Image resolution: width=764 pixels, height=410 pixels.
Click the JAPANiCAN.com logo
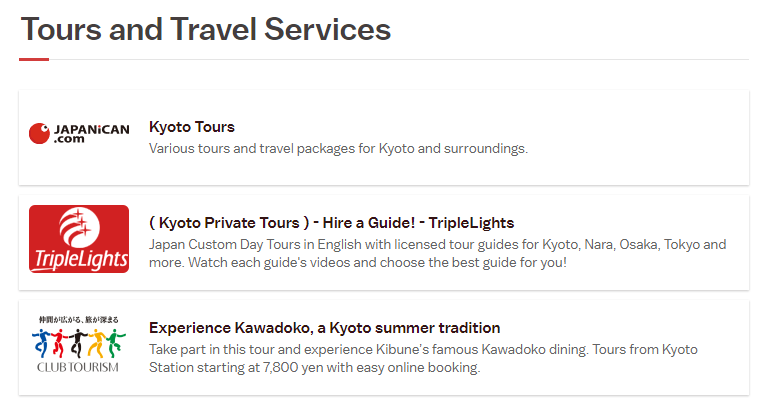(79, 134)
